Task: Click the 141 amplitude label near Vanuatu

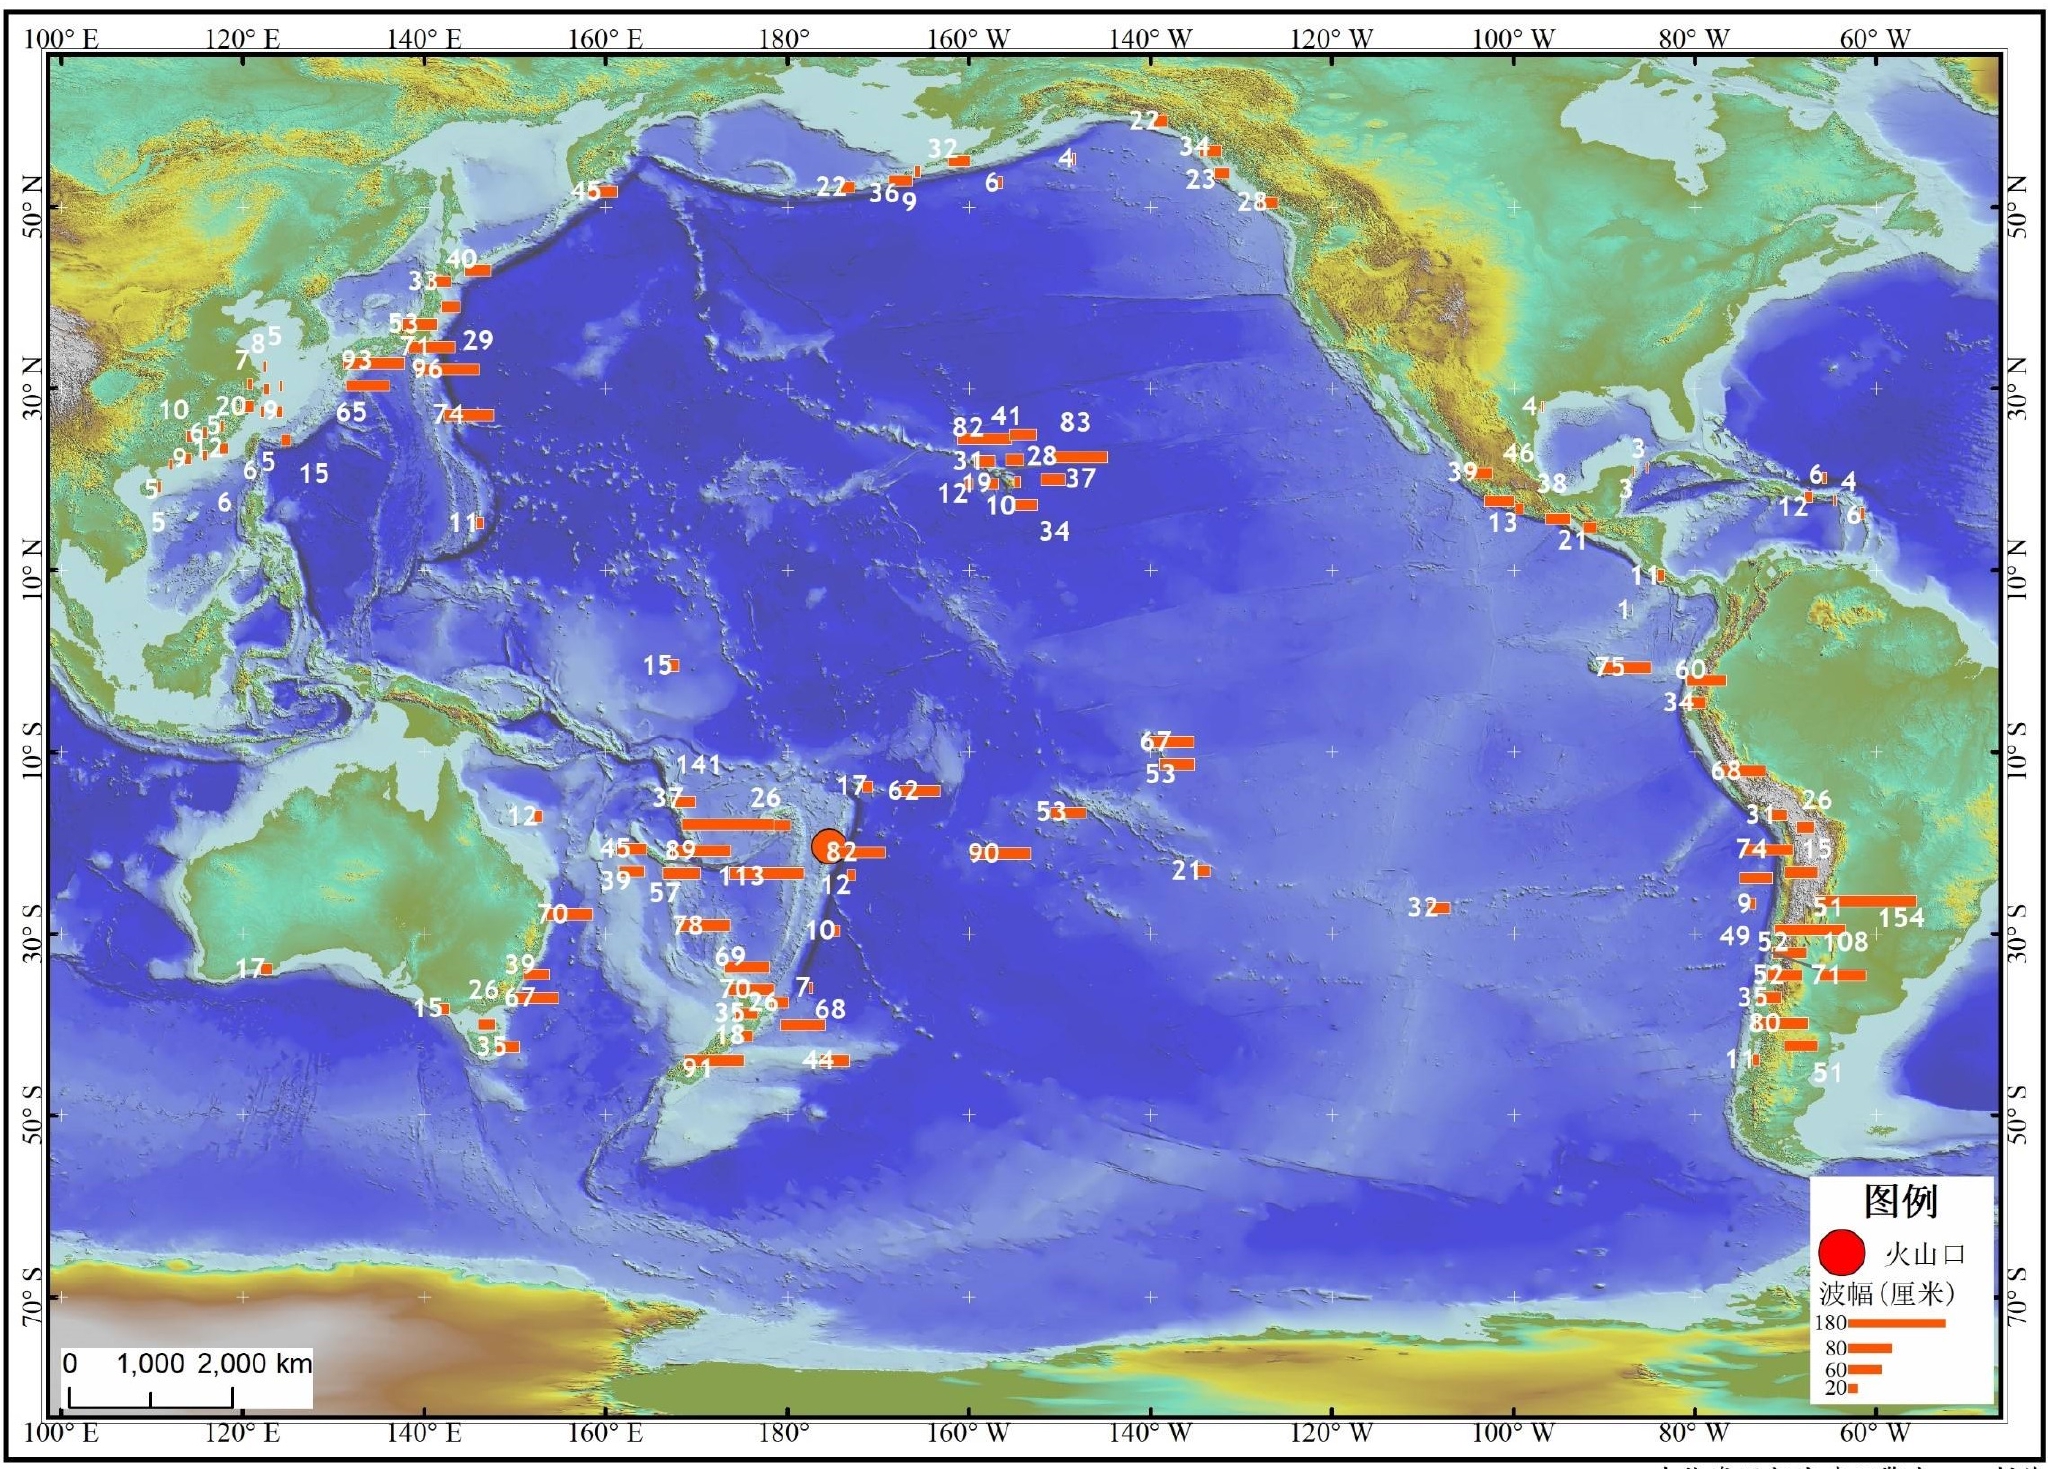Action: [x=698, y=765]
